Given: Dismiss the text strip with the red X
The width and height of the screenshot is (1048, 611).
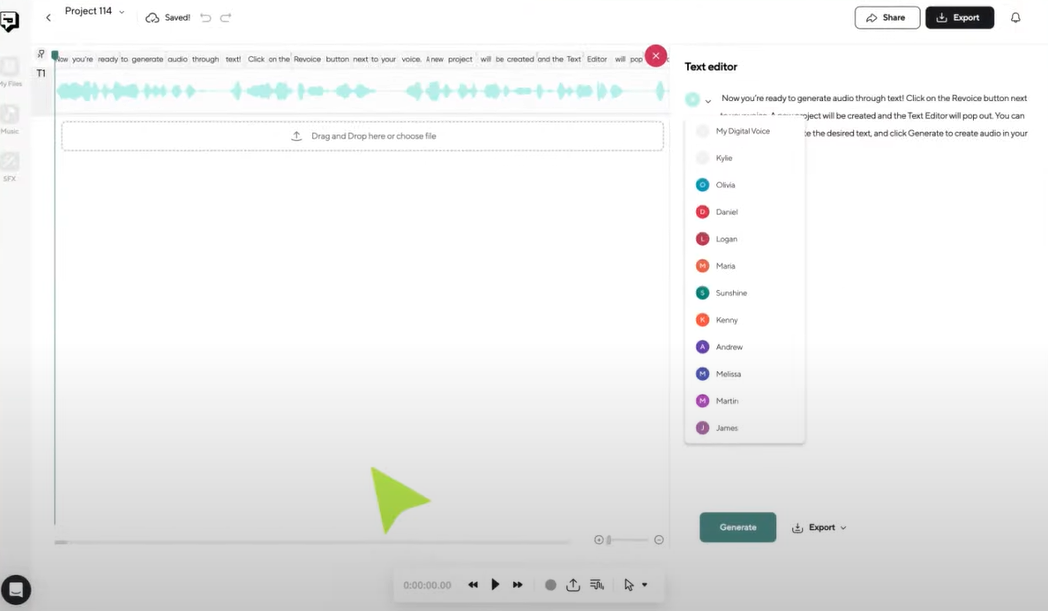Looking at the screenshot, I should pos(656,55).
